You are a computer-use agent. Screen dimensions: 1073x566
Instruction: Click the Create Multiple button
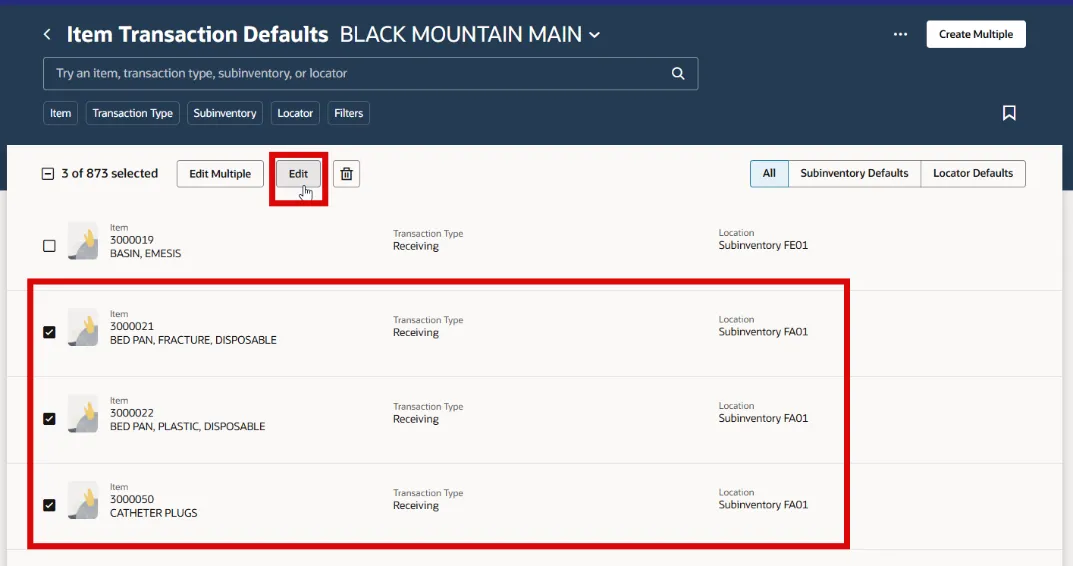(975, 34)
